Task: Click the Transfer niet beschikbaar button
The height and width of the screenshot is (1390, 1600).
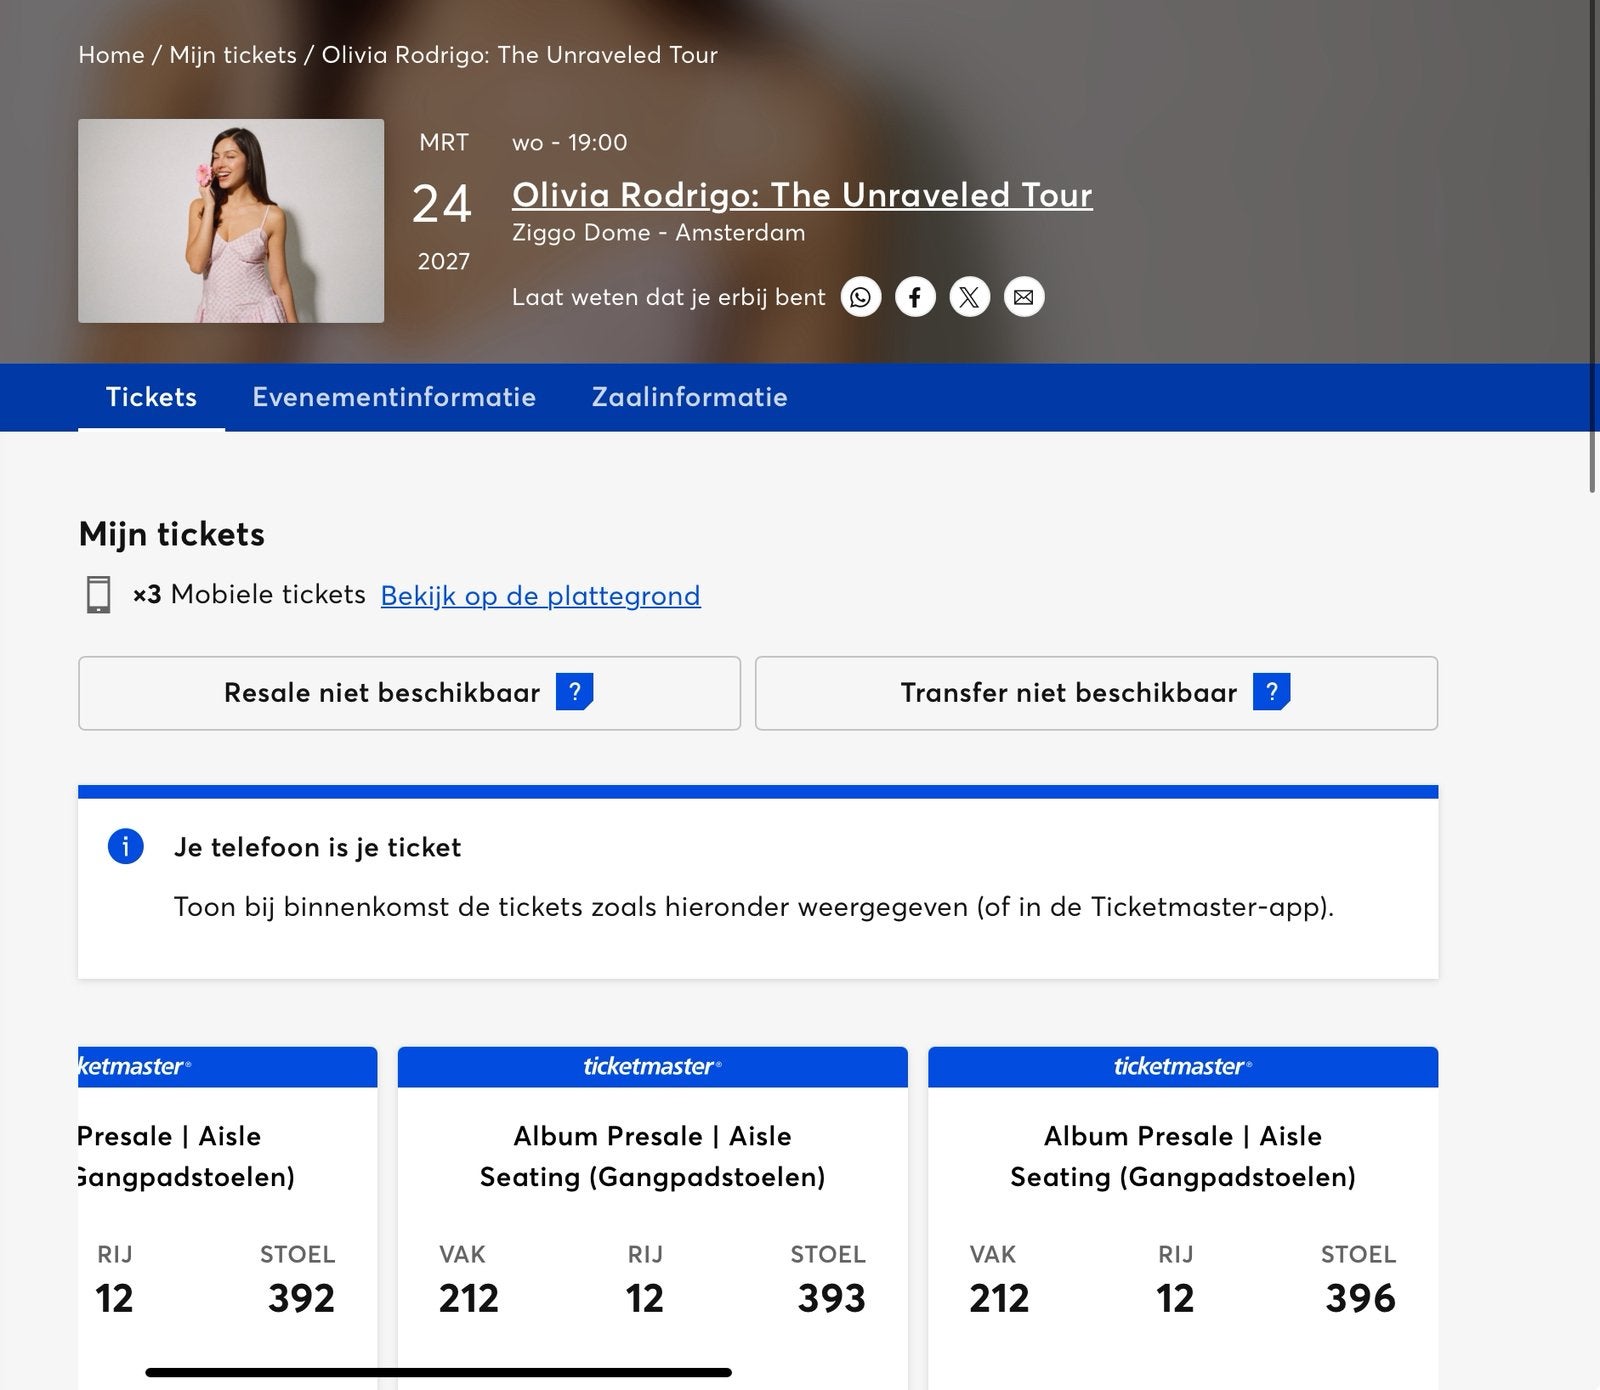Action: click(x=1096, y=693)
